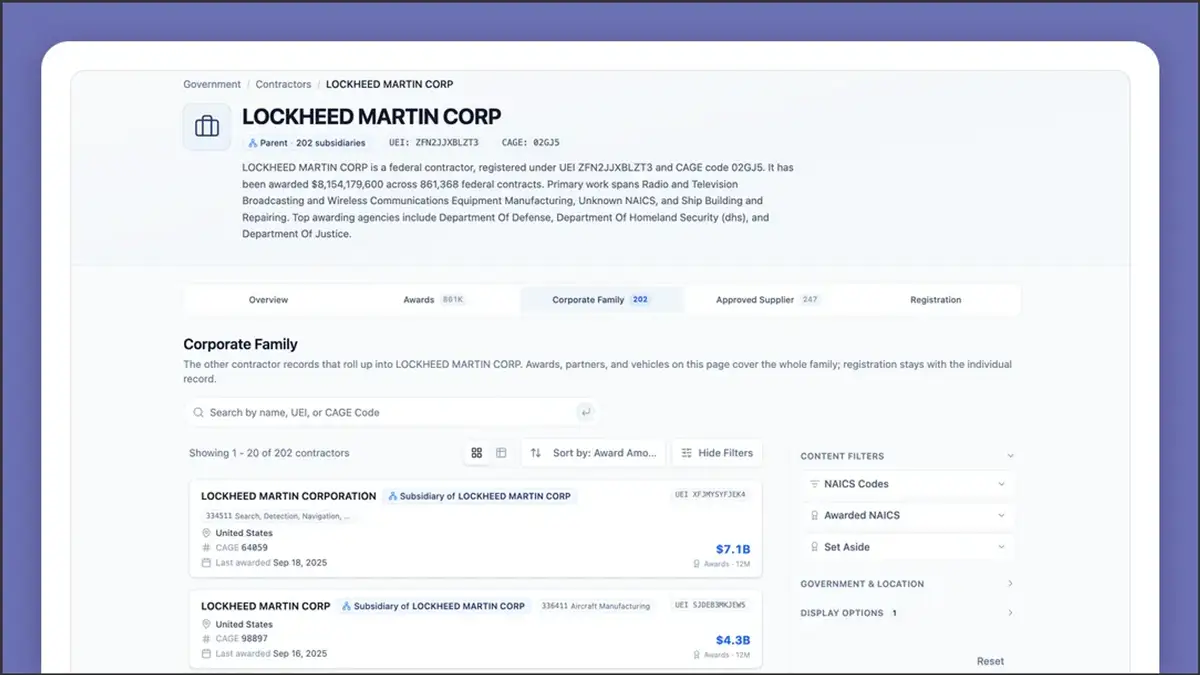
Task: Click subsidiary icon on CAGE 98897 card
Action: 347,606
